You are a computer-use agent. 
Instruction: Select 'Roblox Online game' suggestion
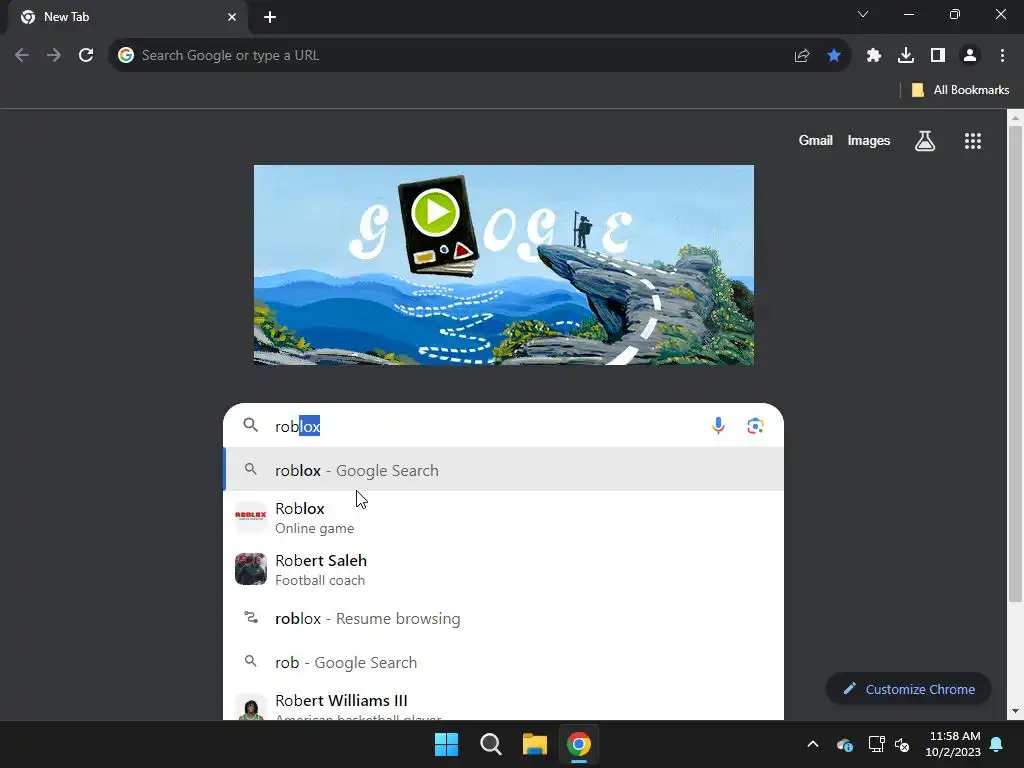pyautogui.click(x=504, y=517)
